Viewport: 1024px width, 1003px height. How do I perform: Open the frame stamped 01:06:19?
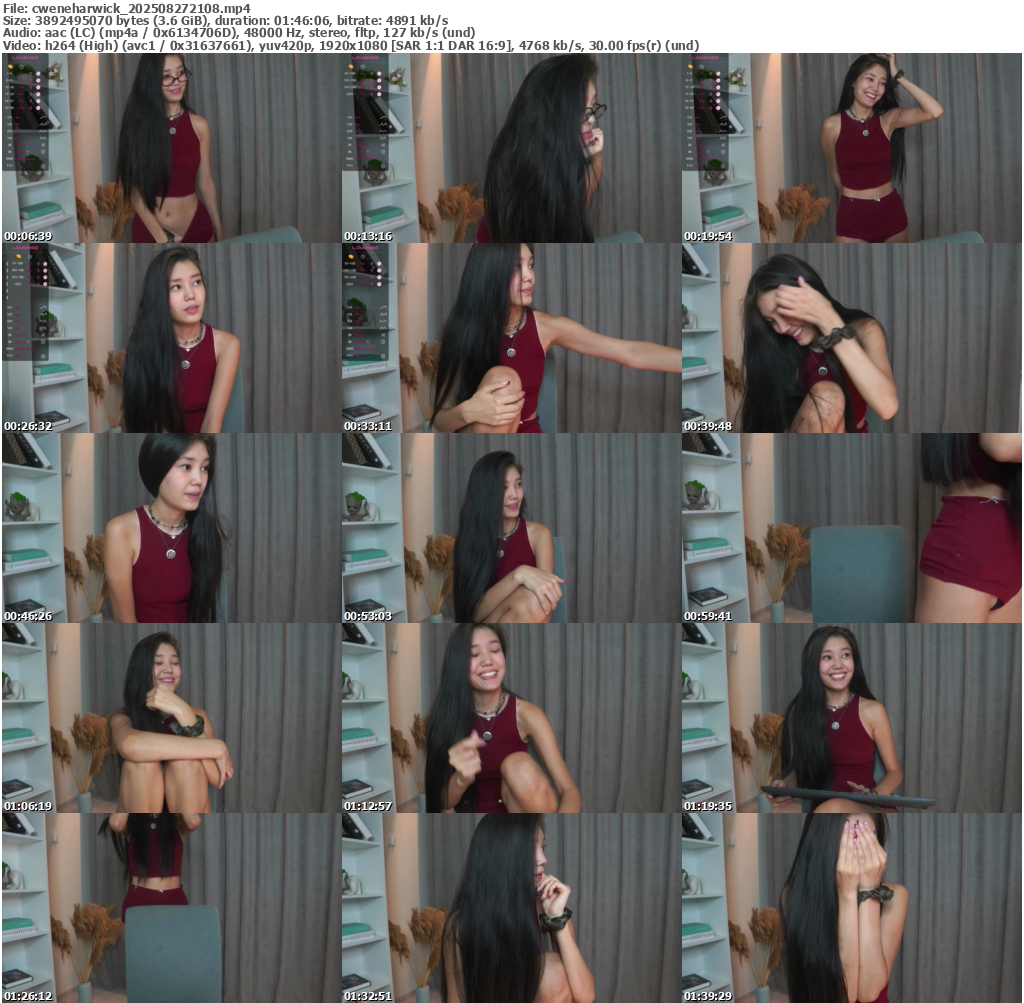click(x=171, y=718)
